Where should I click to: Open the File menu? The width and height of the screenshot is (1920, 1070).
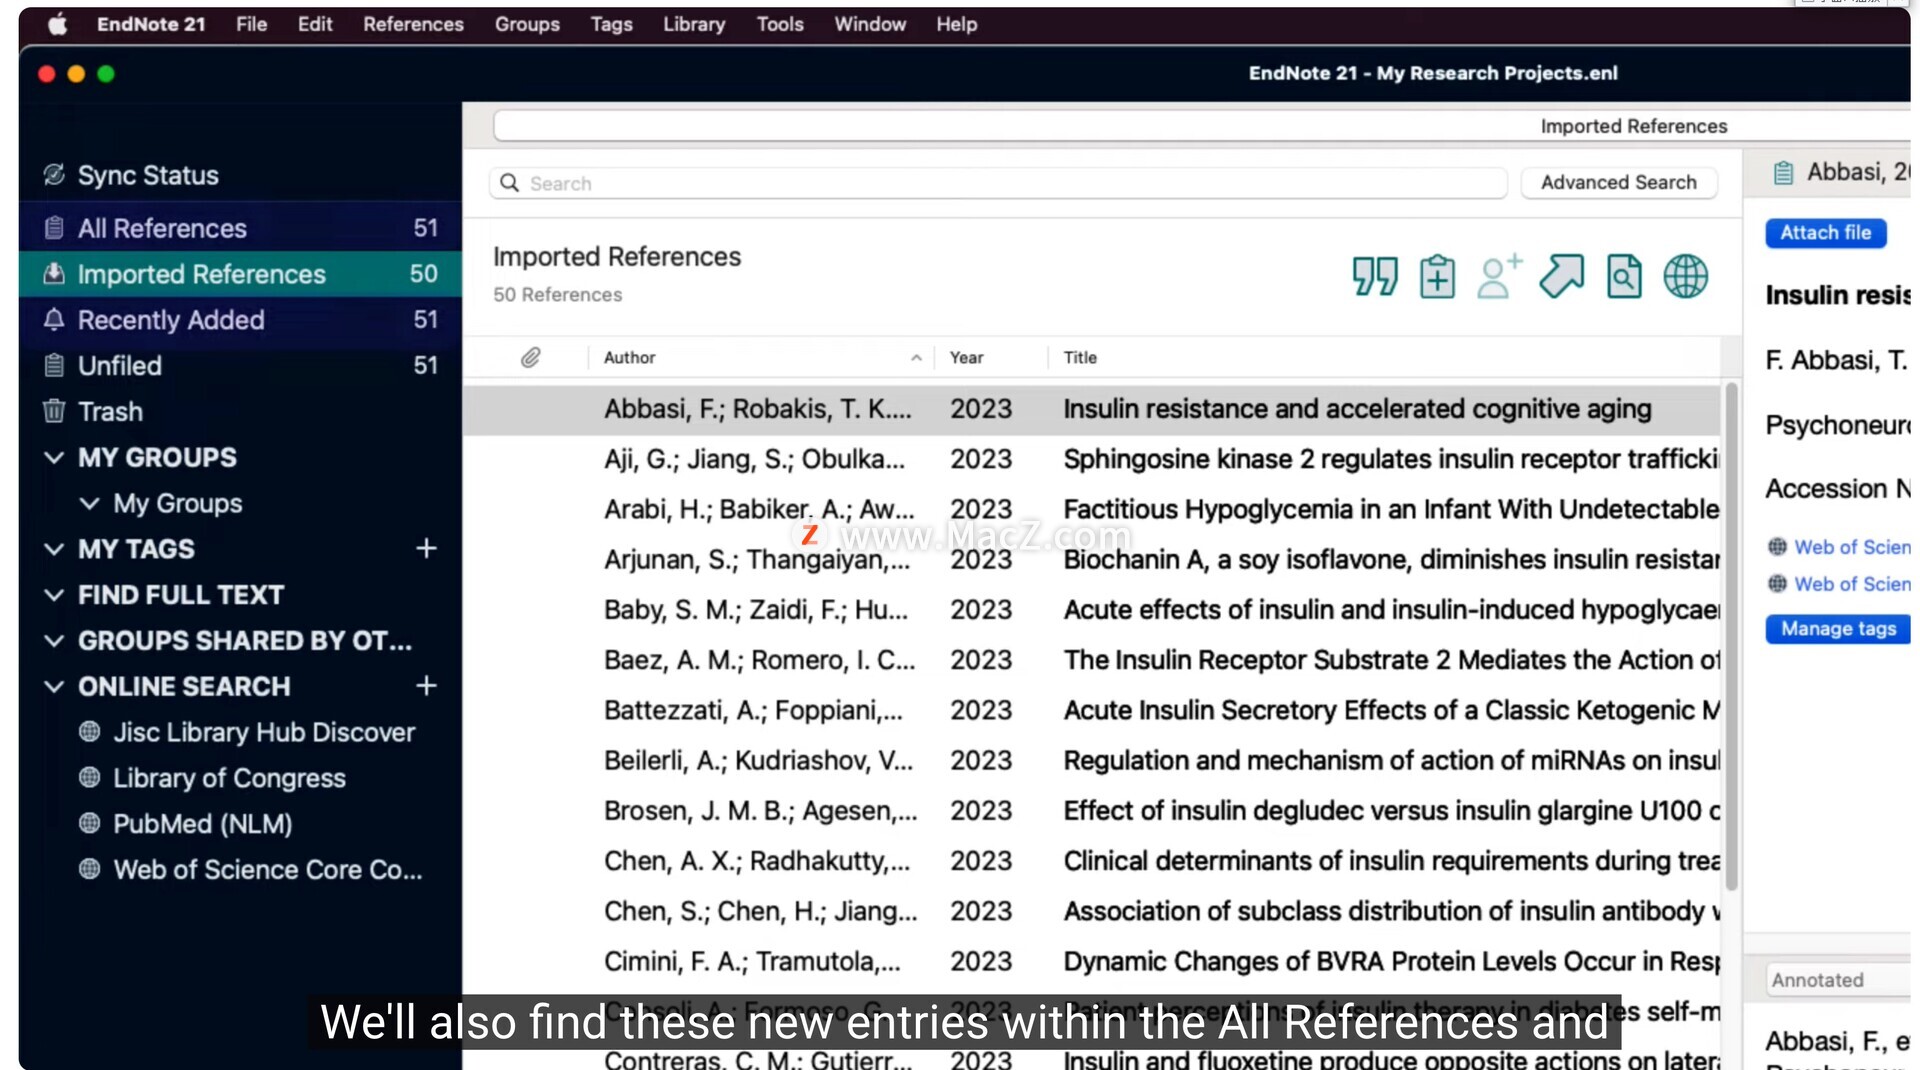251,24
